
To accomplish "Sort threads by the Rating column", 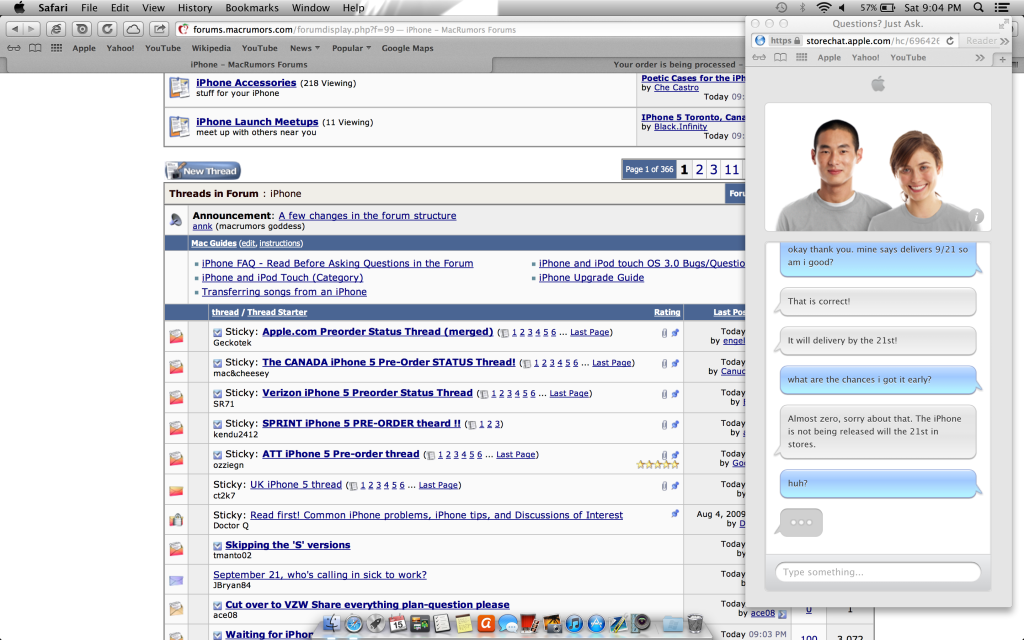I will click(667, 312).
